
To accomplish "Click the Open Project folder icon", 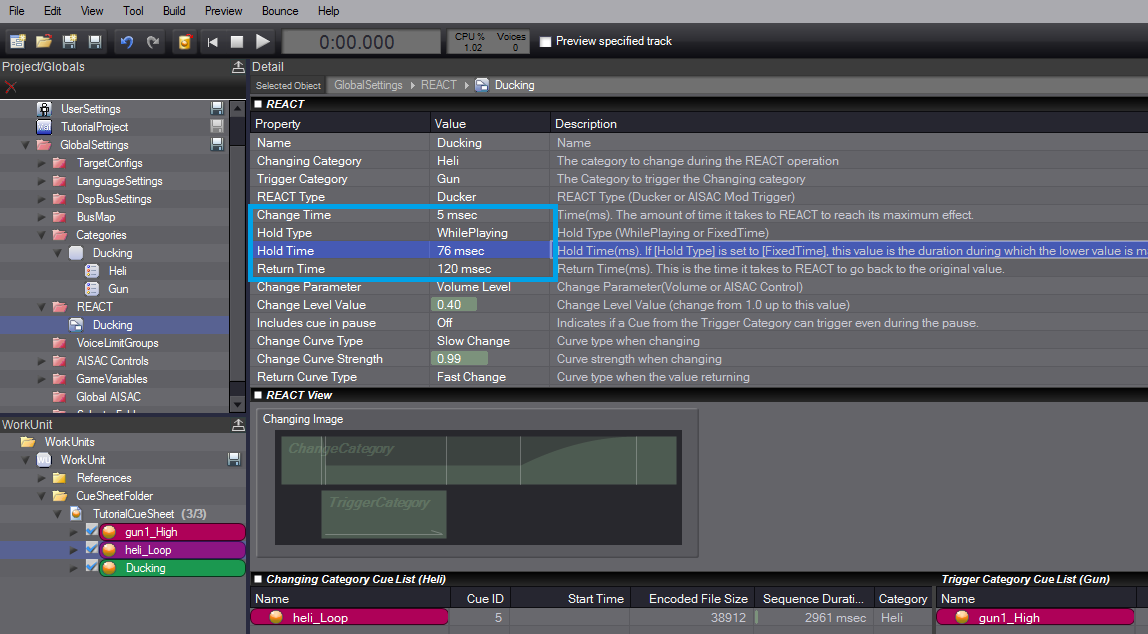I will [43, 42].
